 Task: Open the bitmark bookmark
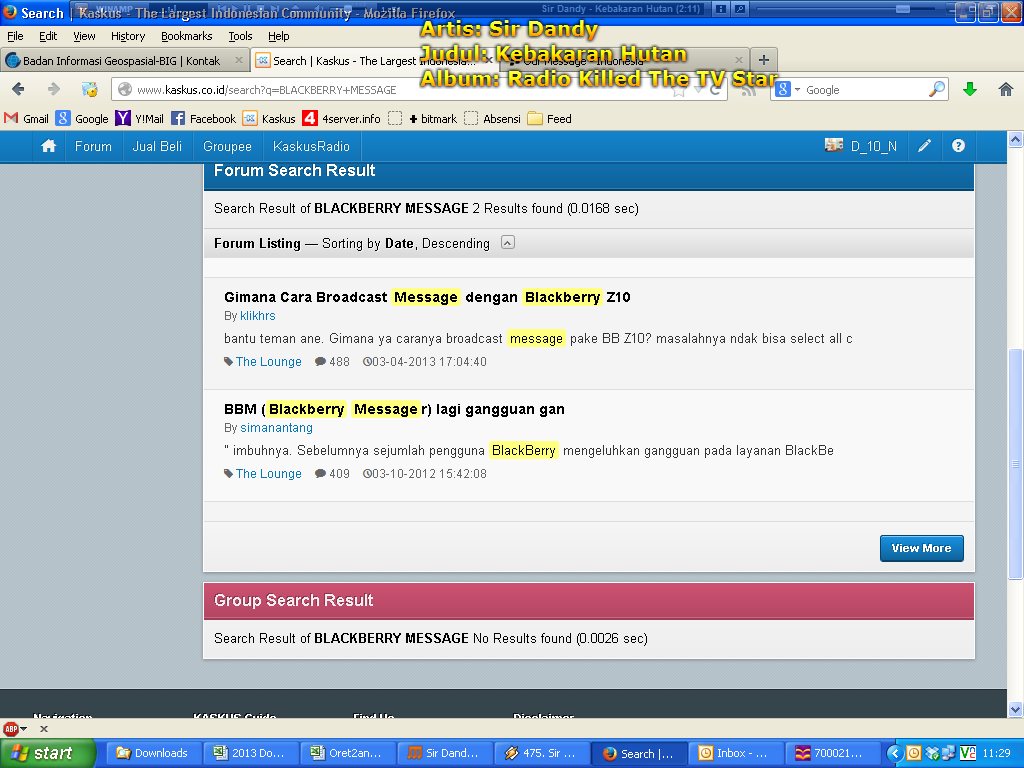(x=423, y=118)
